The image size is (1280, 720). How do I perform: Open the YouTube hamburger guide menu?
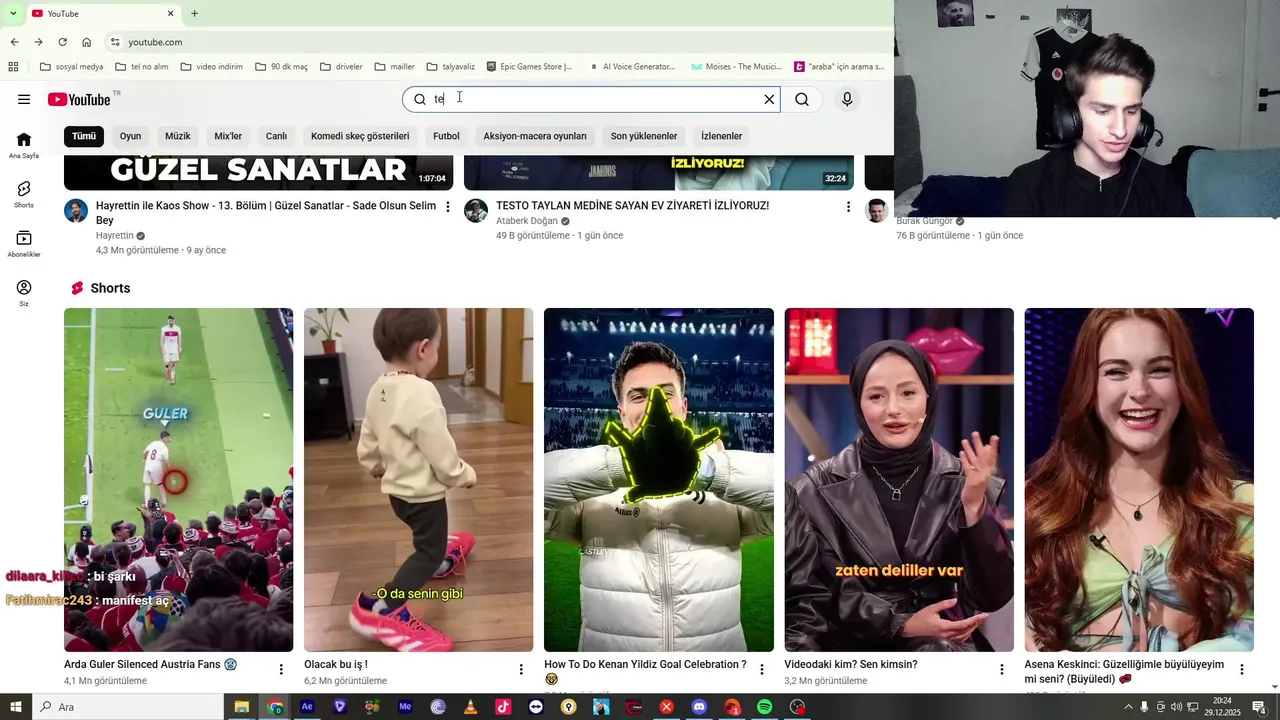[x=24, y=99]
